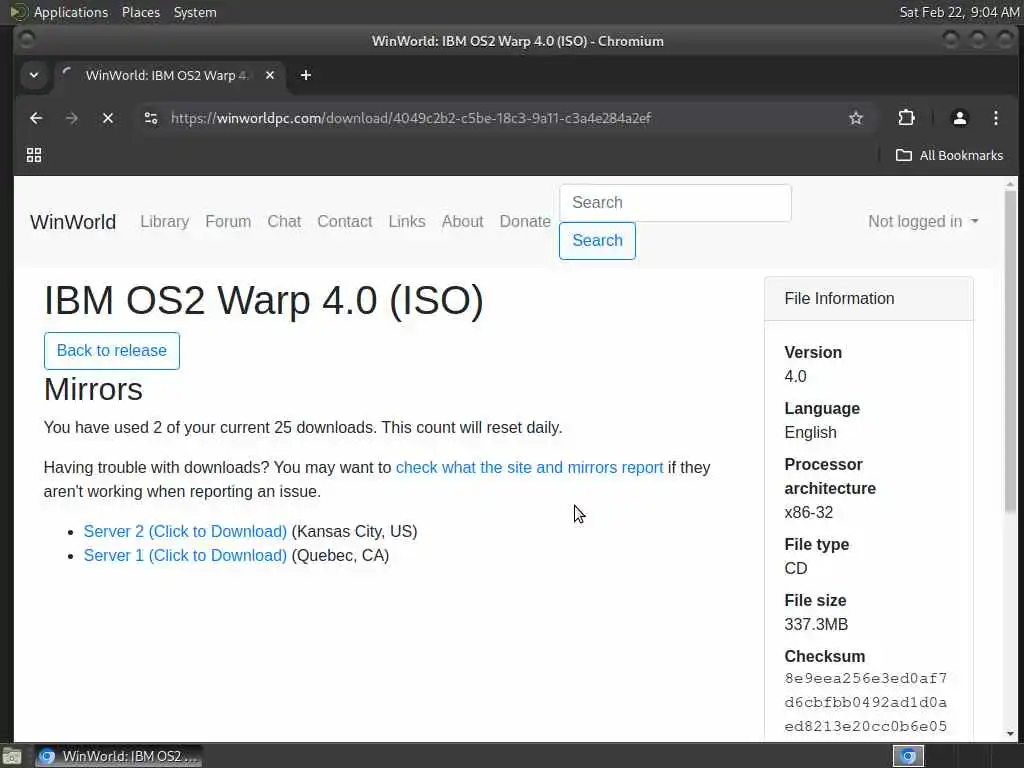Open the Forum nav link

tap(228, 221)
